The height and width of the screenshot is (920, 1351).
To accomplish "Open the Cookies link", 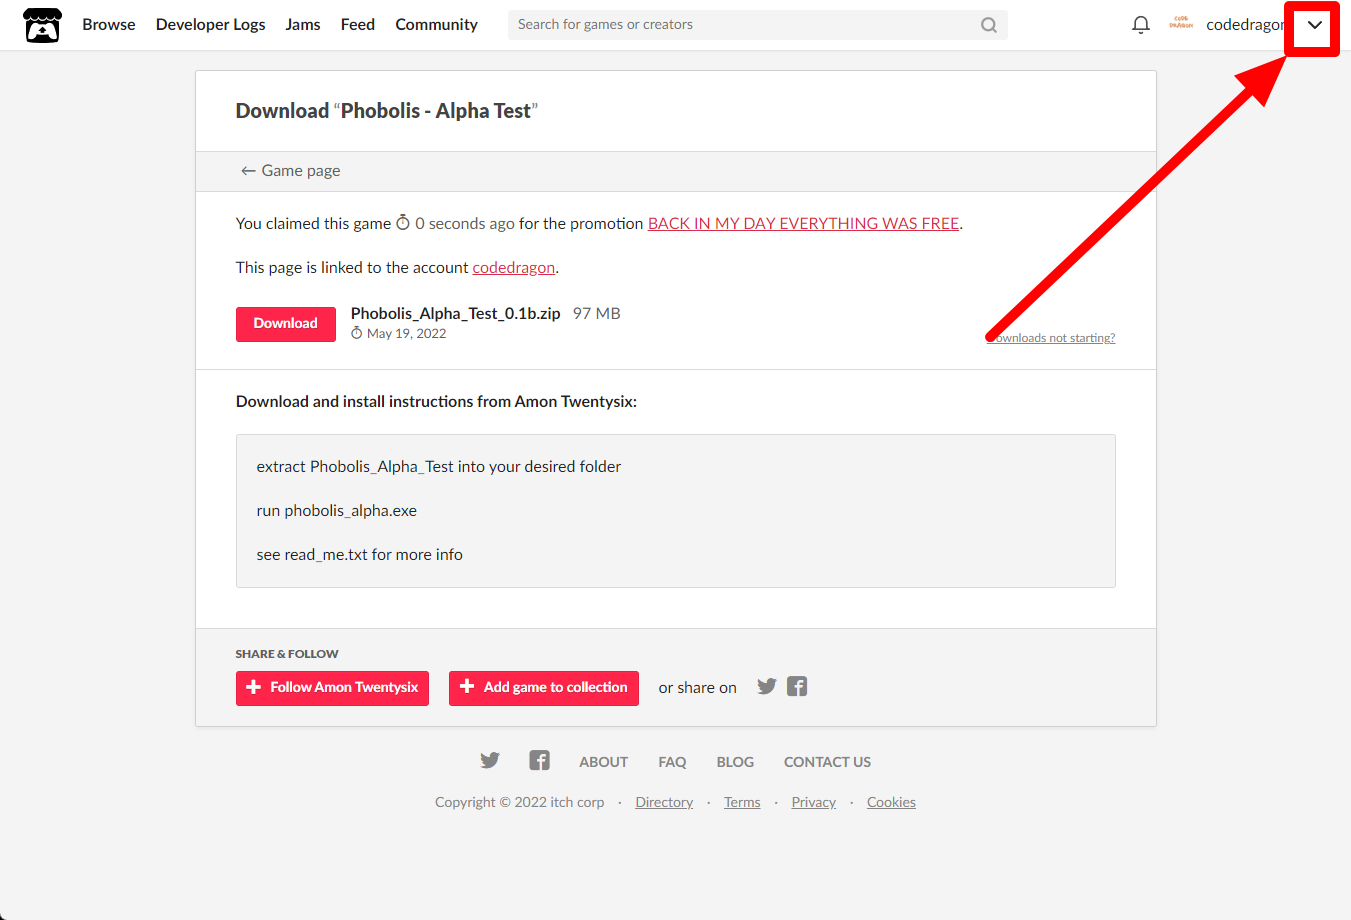I will pos(891,802).
